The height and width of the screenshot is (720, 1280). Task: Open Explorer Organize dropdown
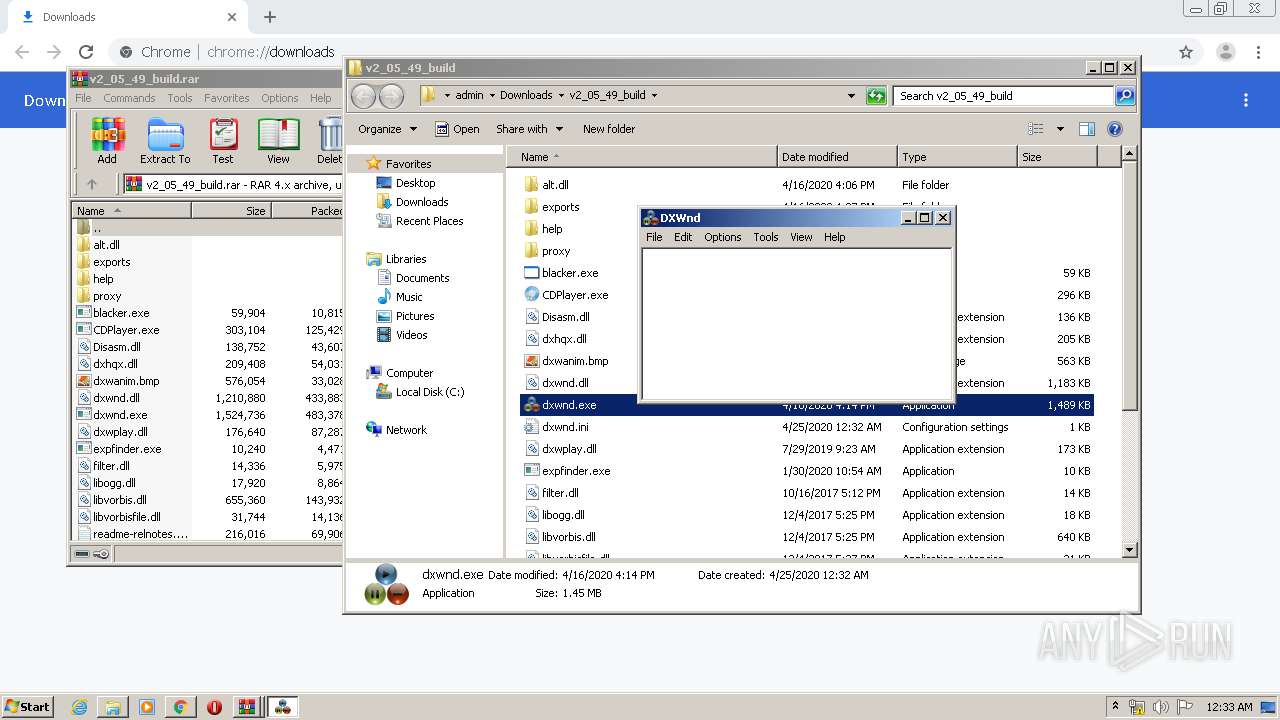click(x=387, y=129)
